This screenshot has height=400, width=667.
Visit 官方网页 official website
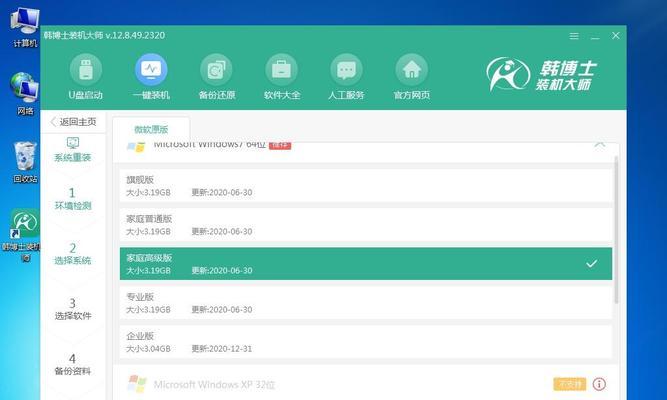coord(411,77)
